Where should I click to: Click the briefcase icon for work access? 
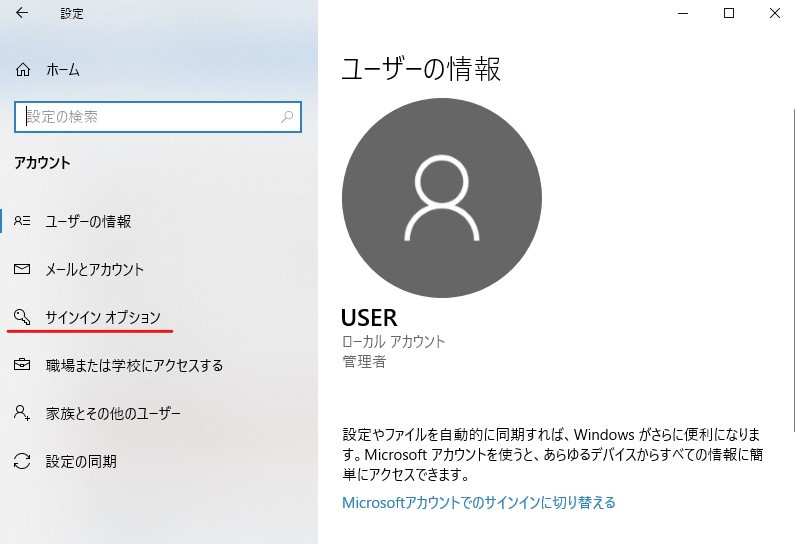[x=22, y=365]
